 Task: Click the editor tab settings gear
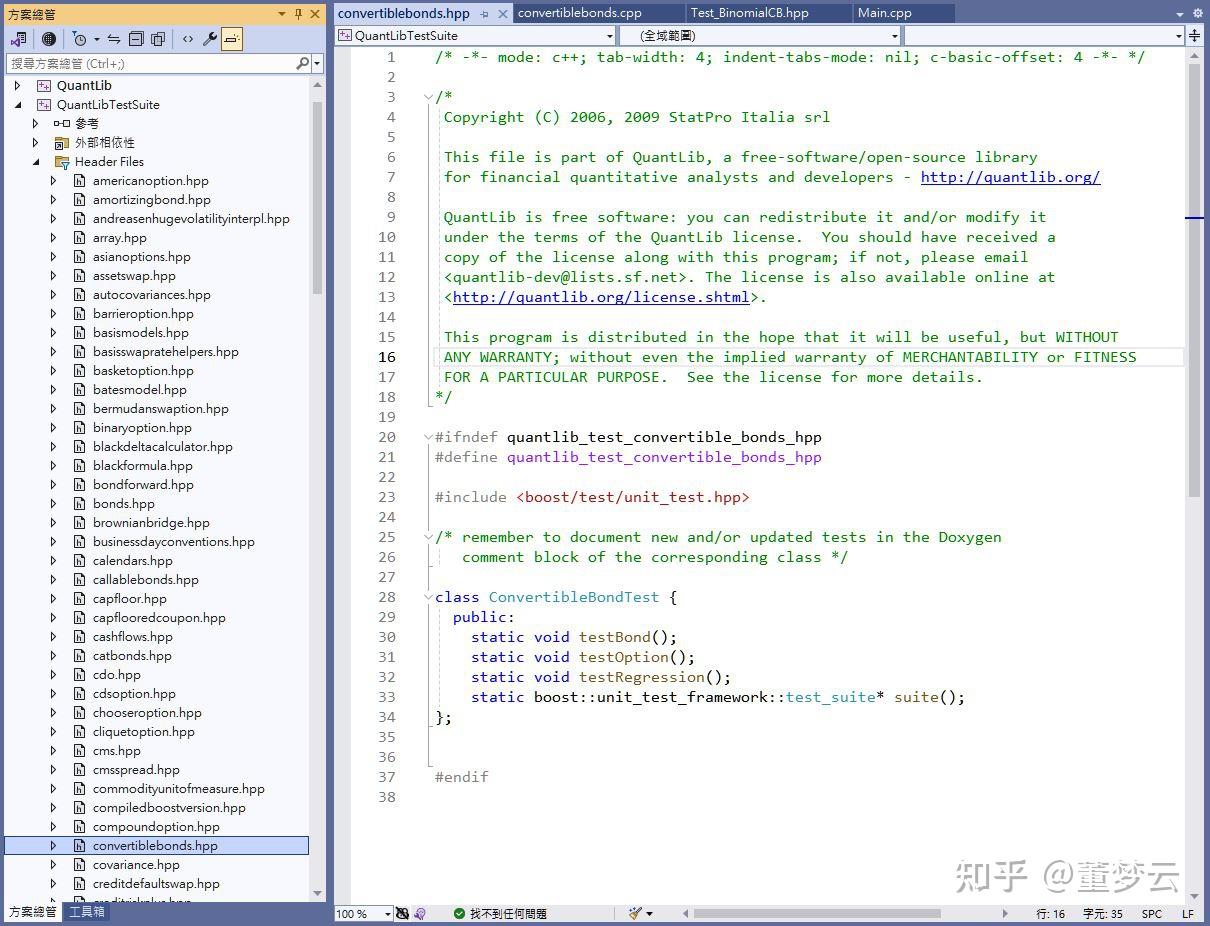(1197, 14)
